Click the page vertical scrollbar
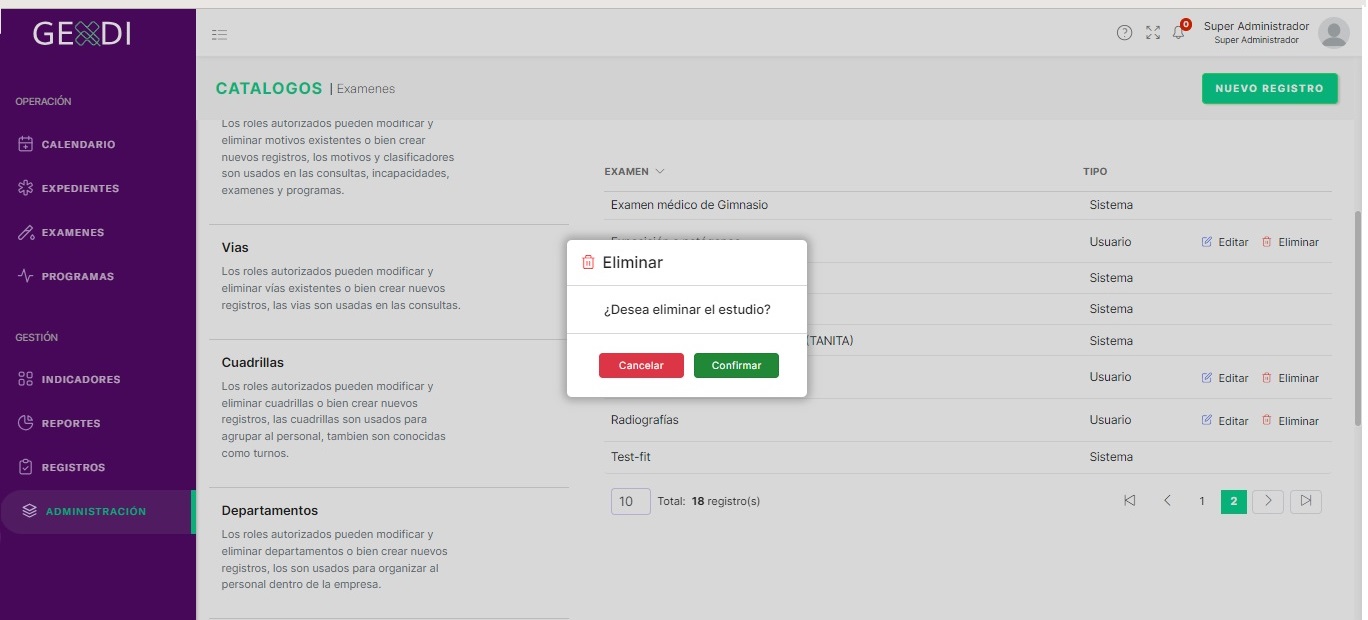Screen dimensions: 1368x620 1357,318
